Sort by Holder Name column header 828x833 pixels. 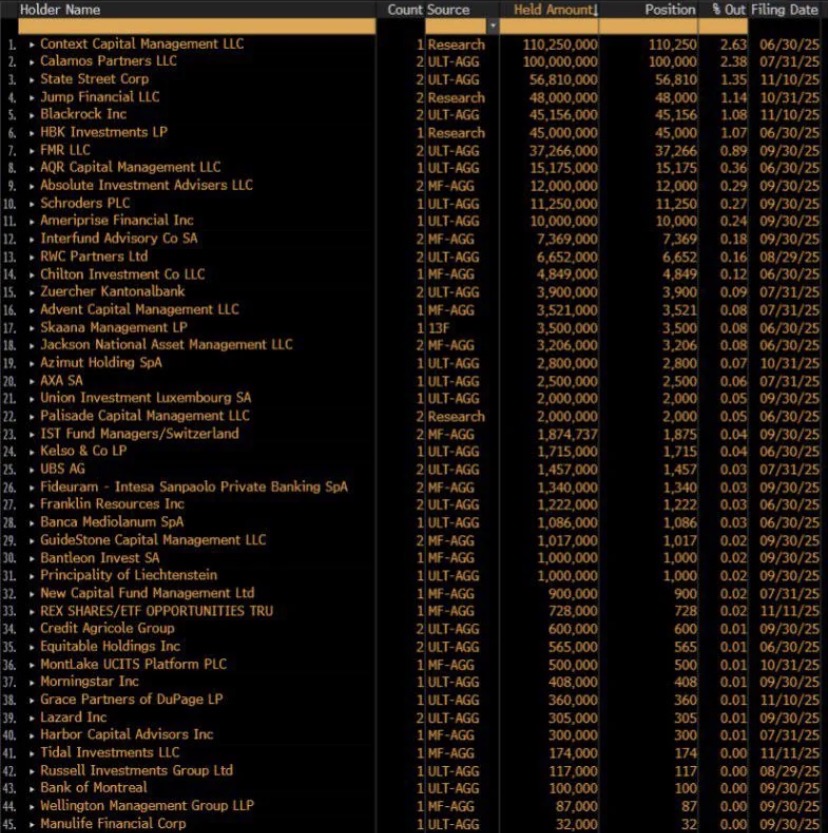(x=60, y=9)
